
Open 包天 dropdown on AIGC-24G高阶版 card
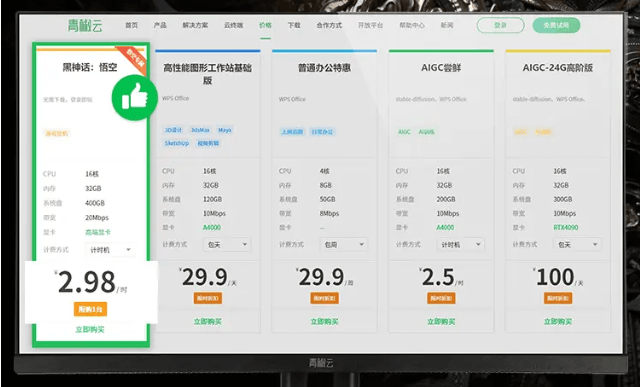click(577, 245)
